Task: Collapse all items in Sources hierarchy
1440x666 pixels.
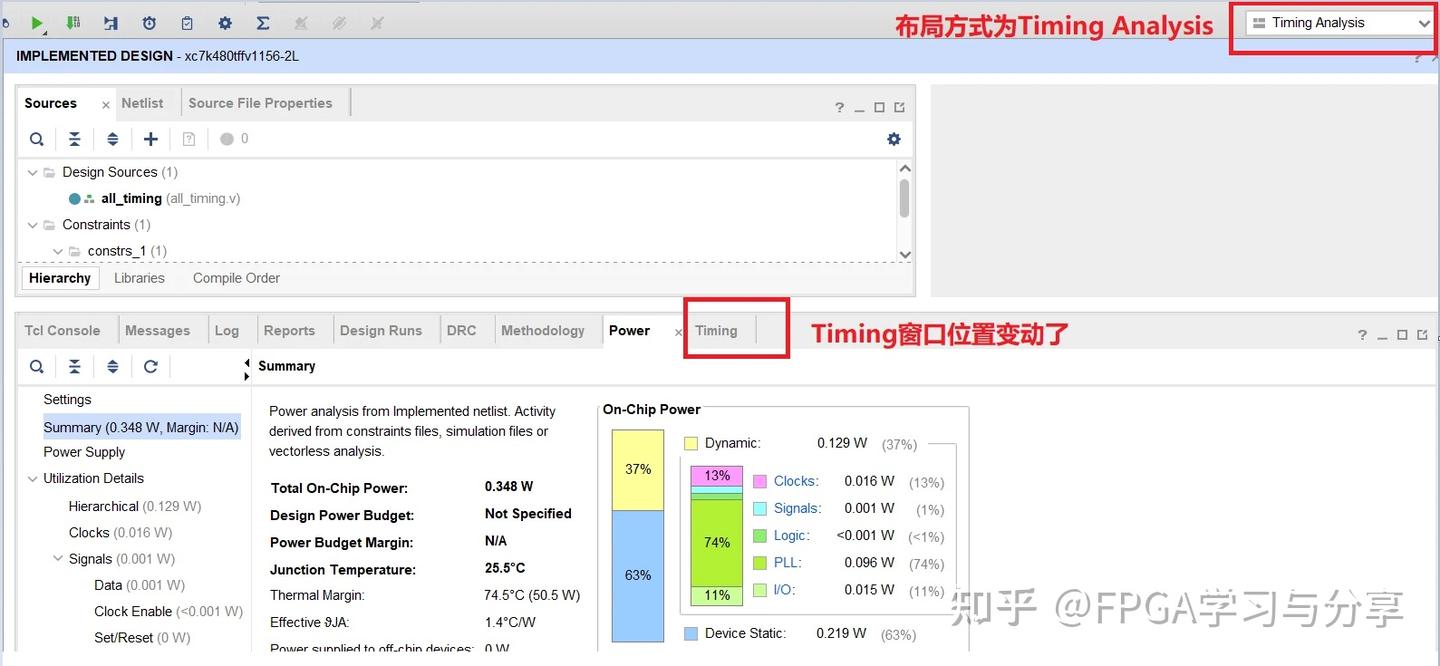Action: point(74,138)
